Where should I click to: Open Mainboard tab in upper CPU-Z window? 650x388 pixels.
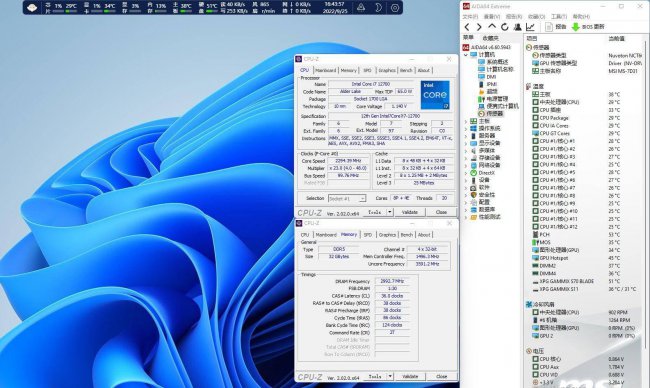326,70
